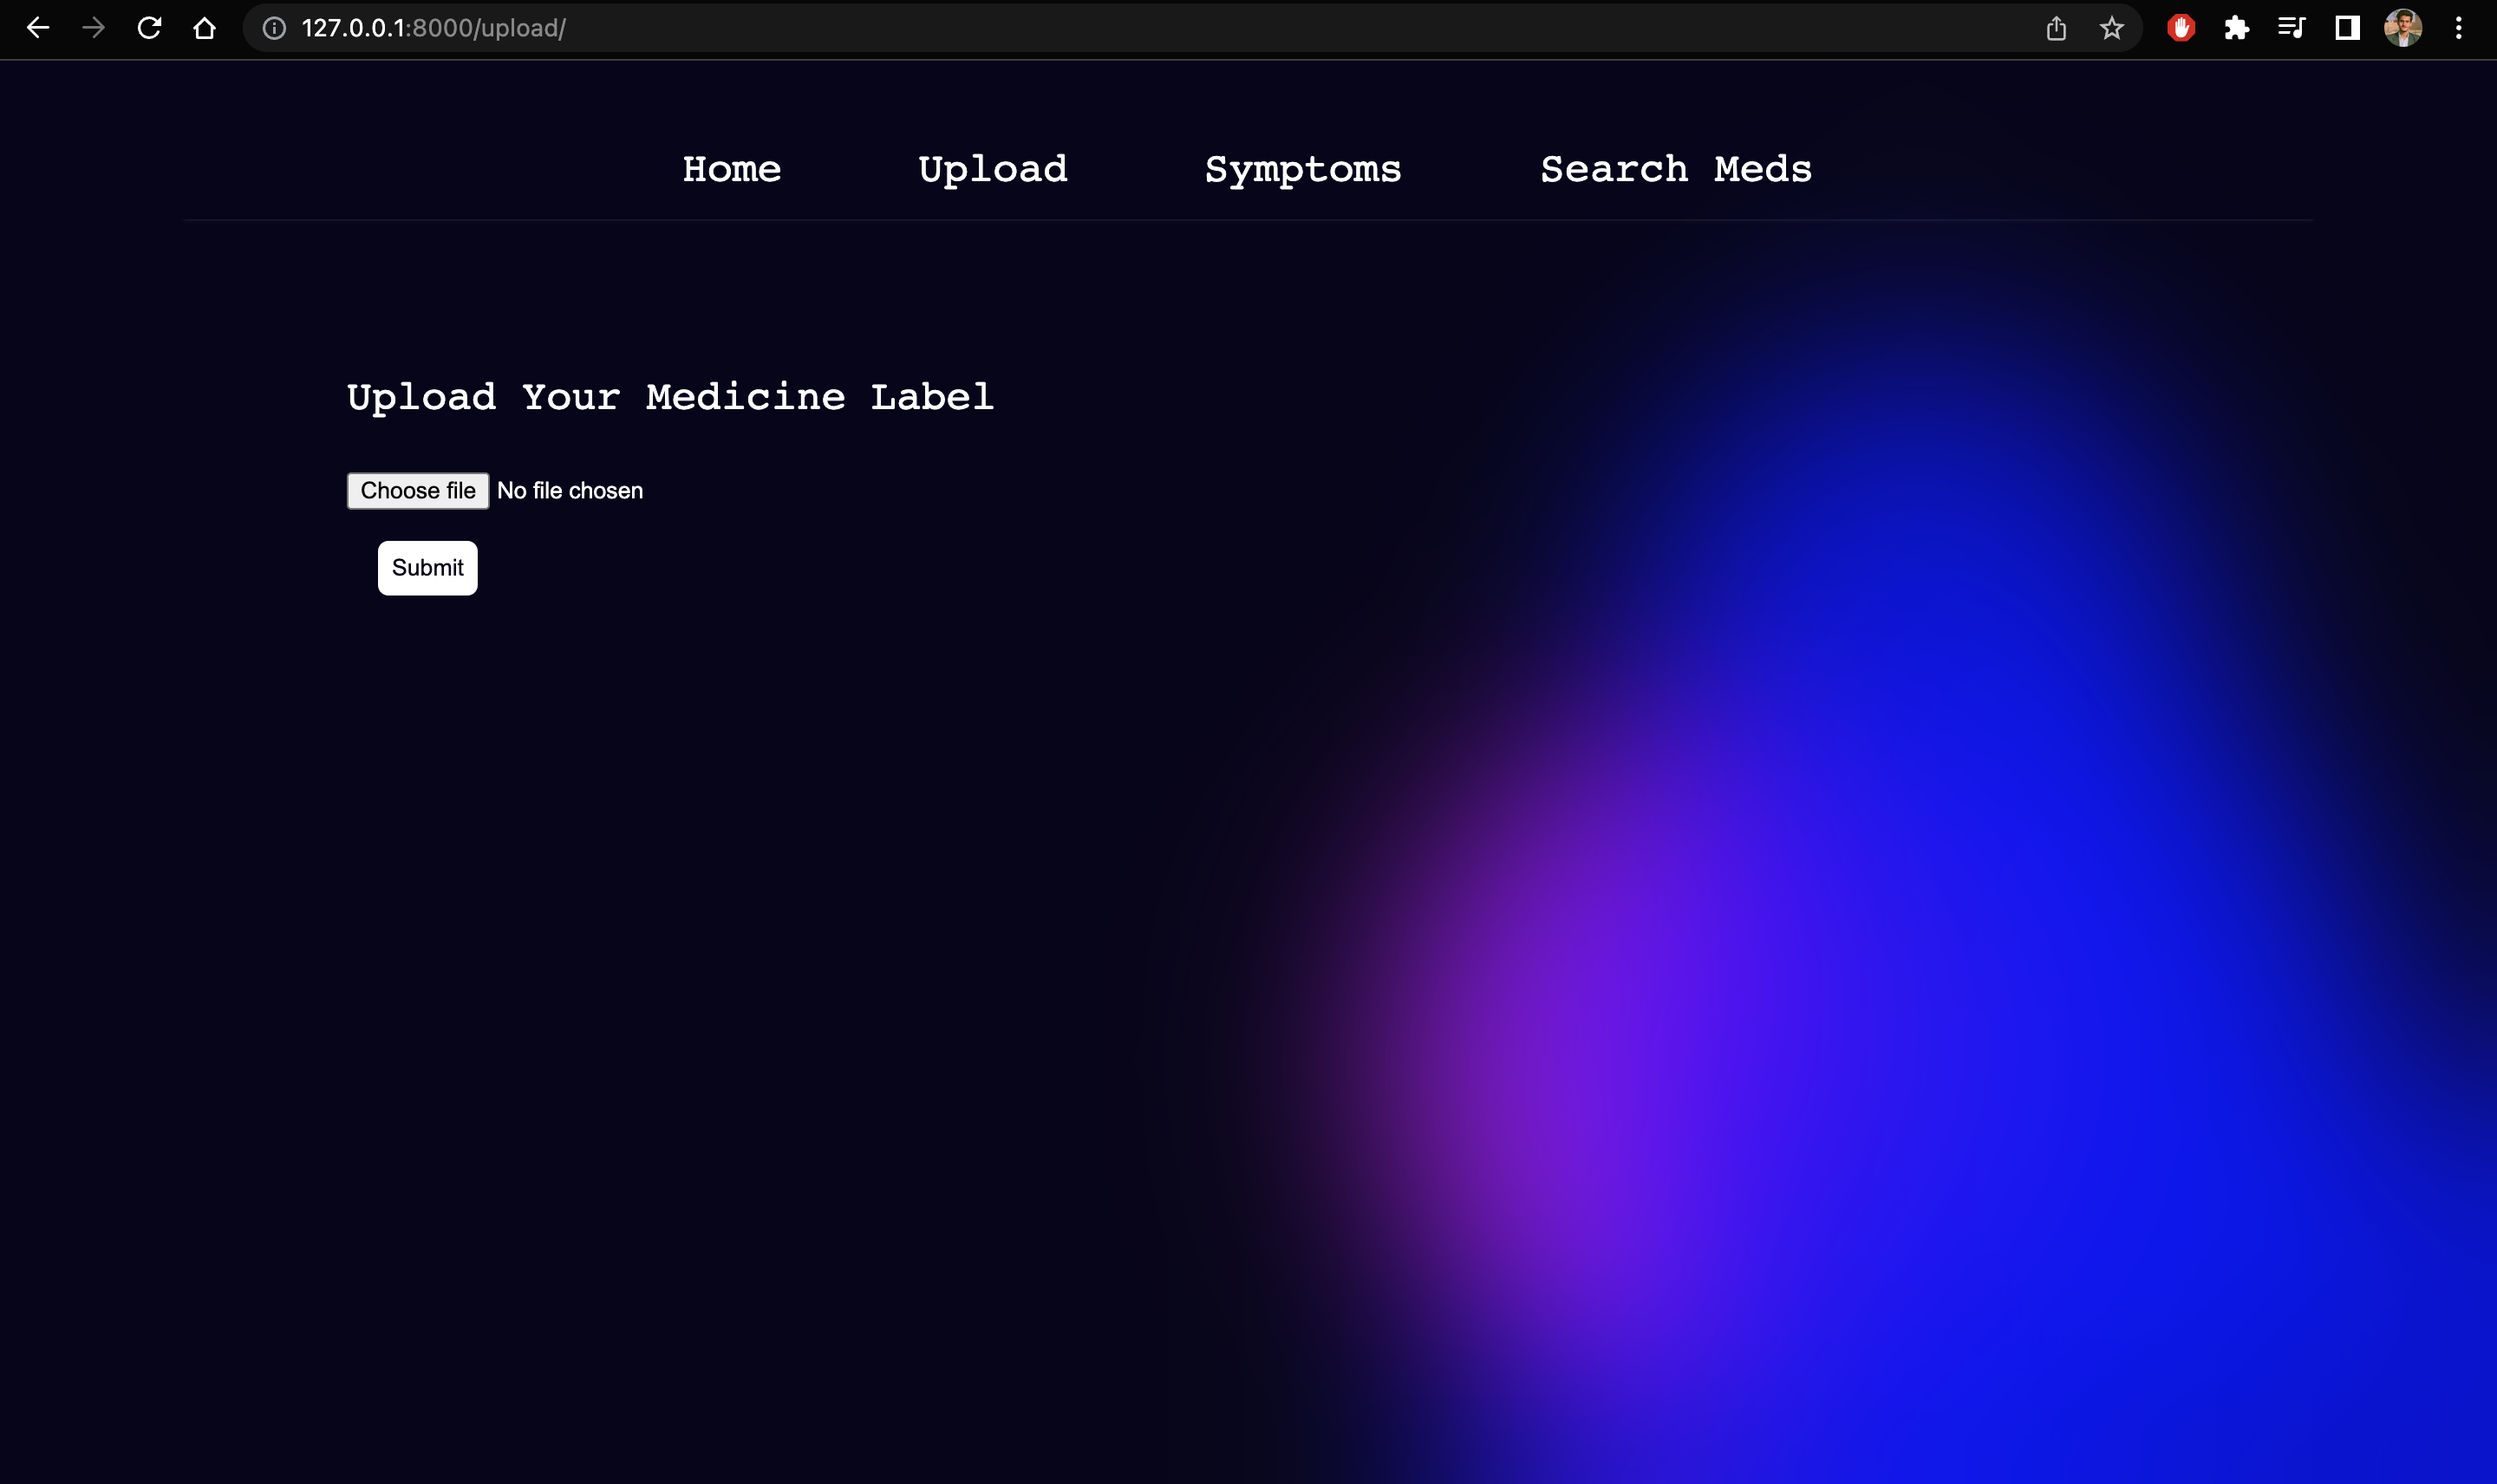Viewport: 2497px width, 1484px height.
Task: Open the red ad blocker extension
Action: tap(2180, 28)
